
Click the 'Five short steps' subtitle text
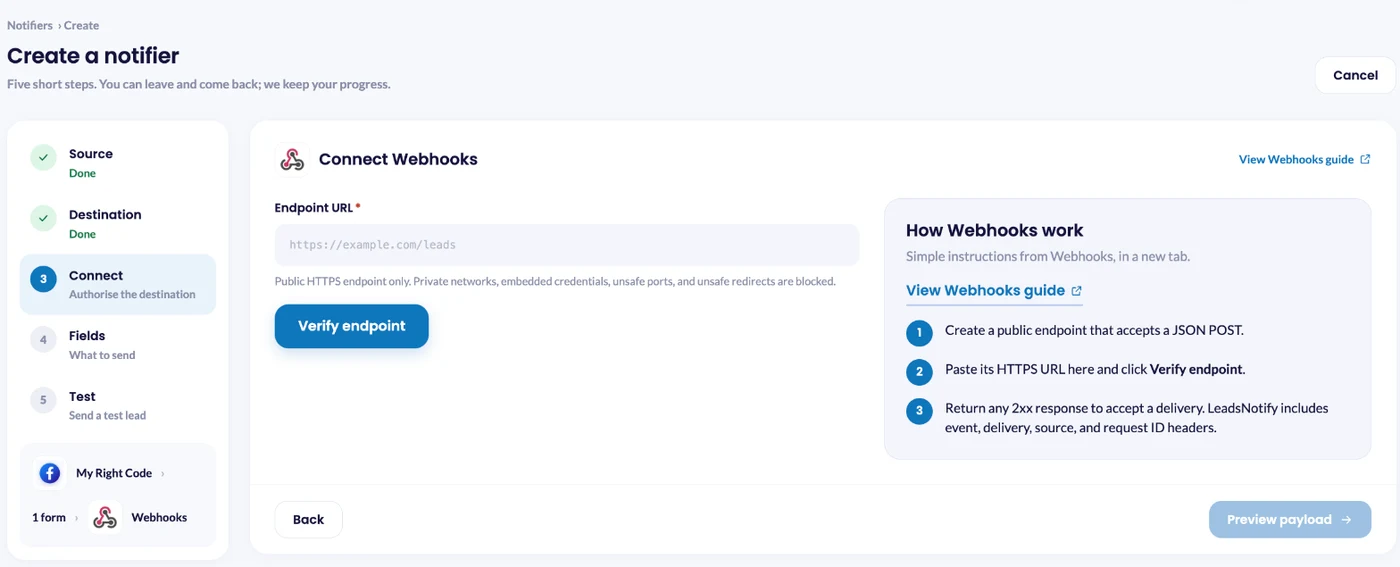click(x=199, y=84)
